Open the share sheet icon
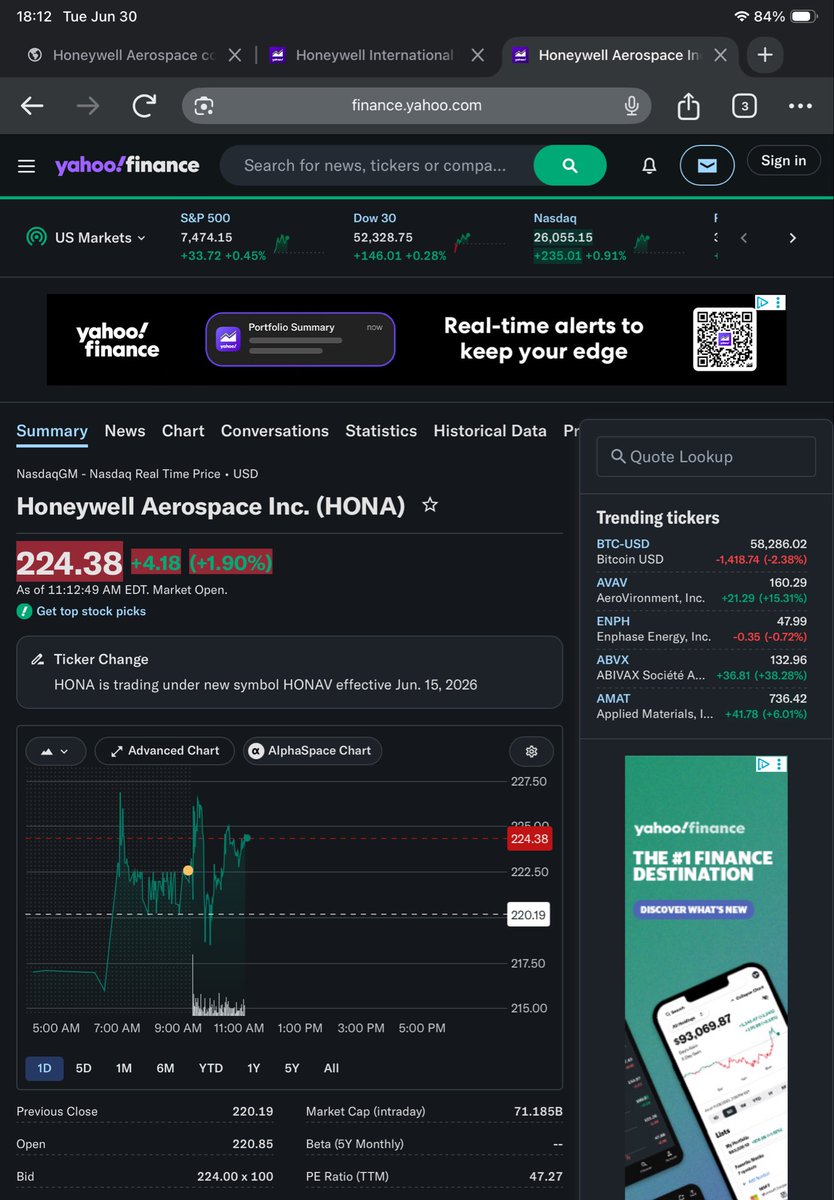834x1200 pixels. pyautogui.click(x=688, y=105)
